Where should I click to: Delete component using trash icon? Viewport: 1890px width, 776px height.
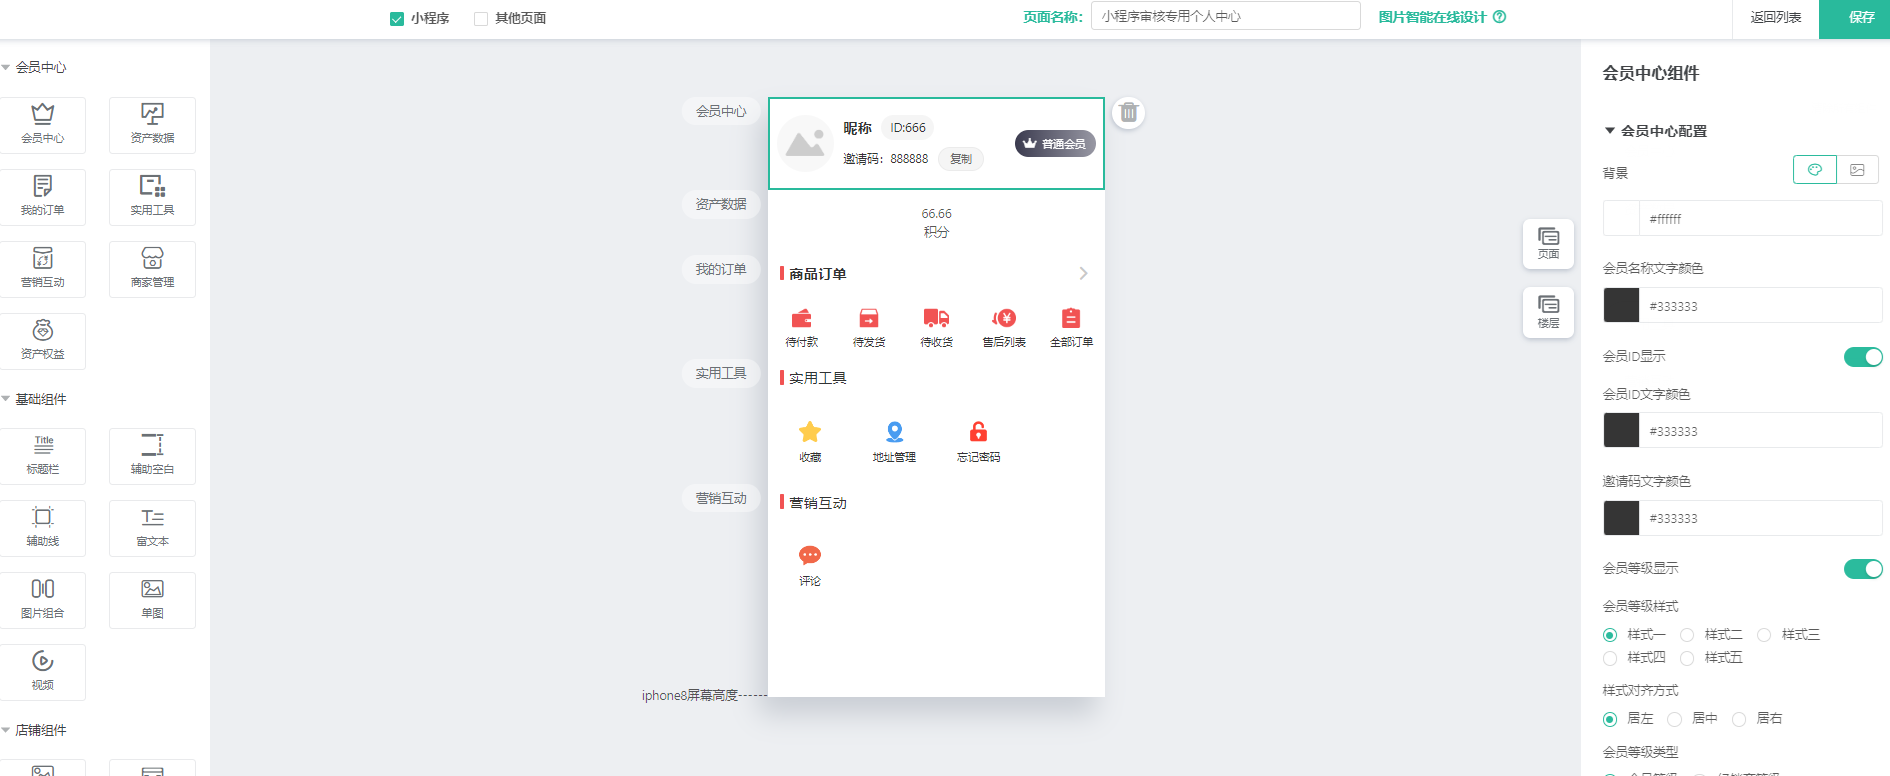point(1128,113)
